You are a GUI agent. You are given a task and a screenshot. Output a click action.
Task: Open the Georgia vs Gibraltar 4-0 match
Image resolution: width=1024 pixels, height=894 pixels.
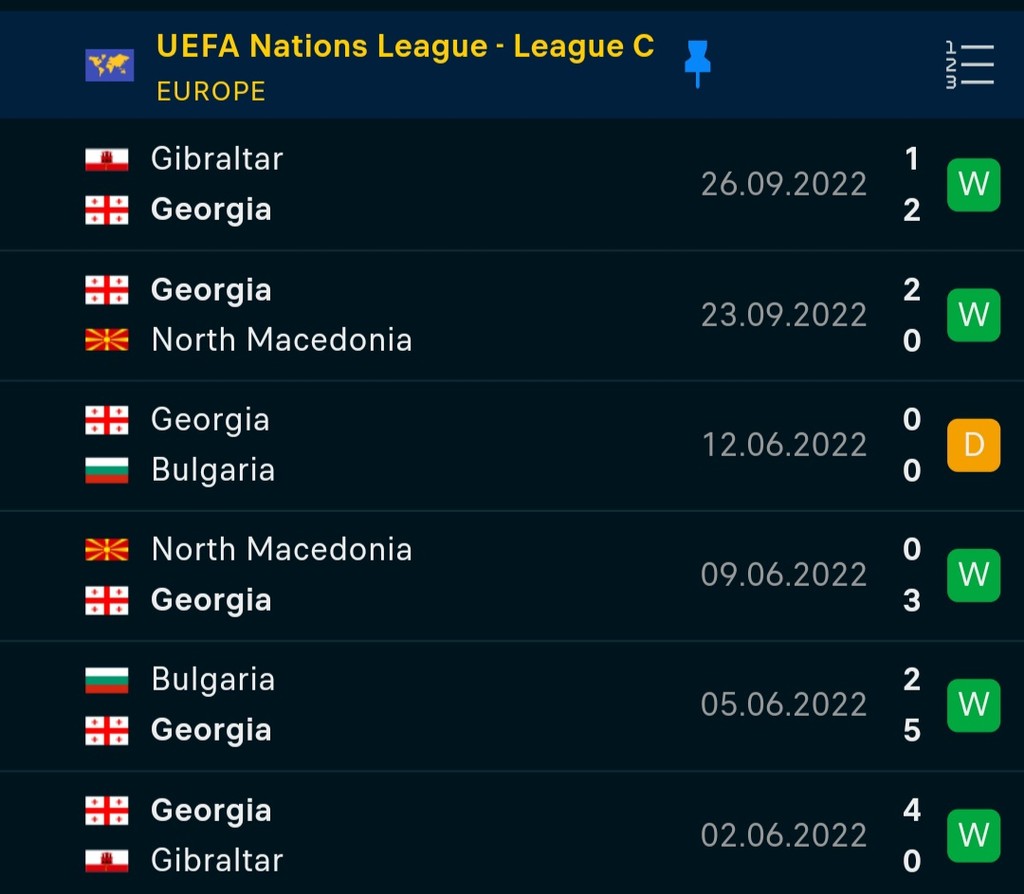[x=512, y=833]
